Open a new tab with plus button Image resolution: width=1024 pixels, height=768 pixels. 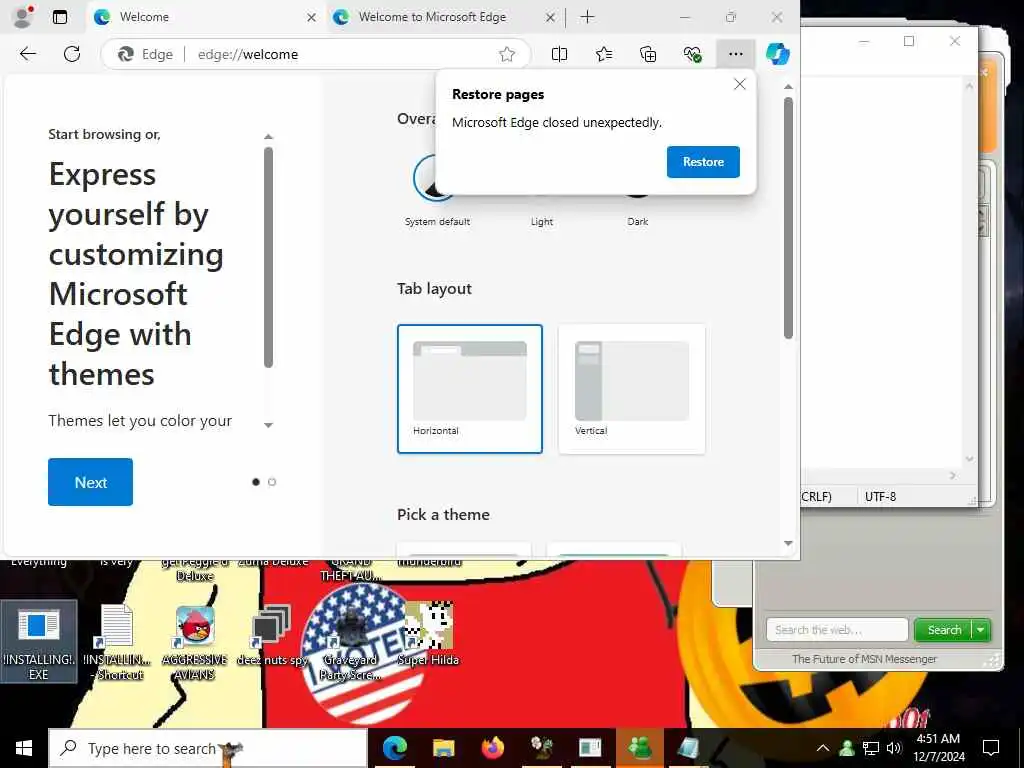[x=587, y=17]
